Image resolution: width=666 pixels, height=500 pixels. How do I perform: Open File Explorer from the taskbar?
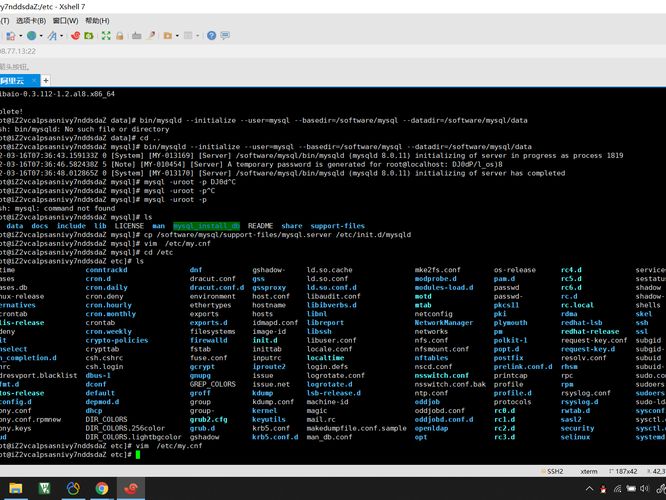point(16,489)
